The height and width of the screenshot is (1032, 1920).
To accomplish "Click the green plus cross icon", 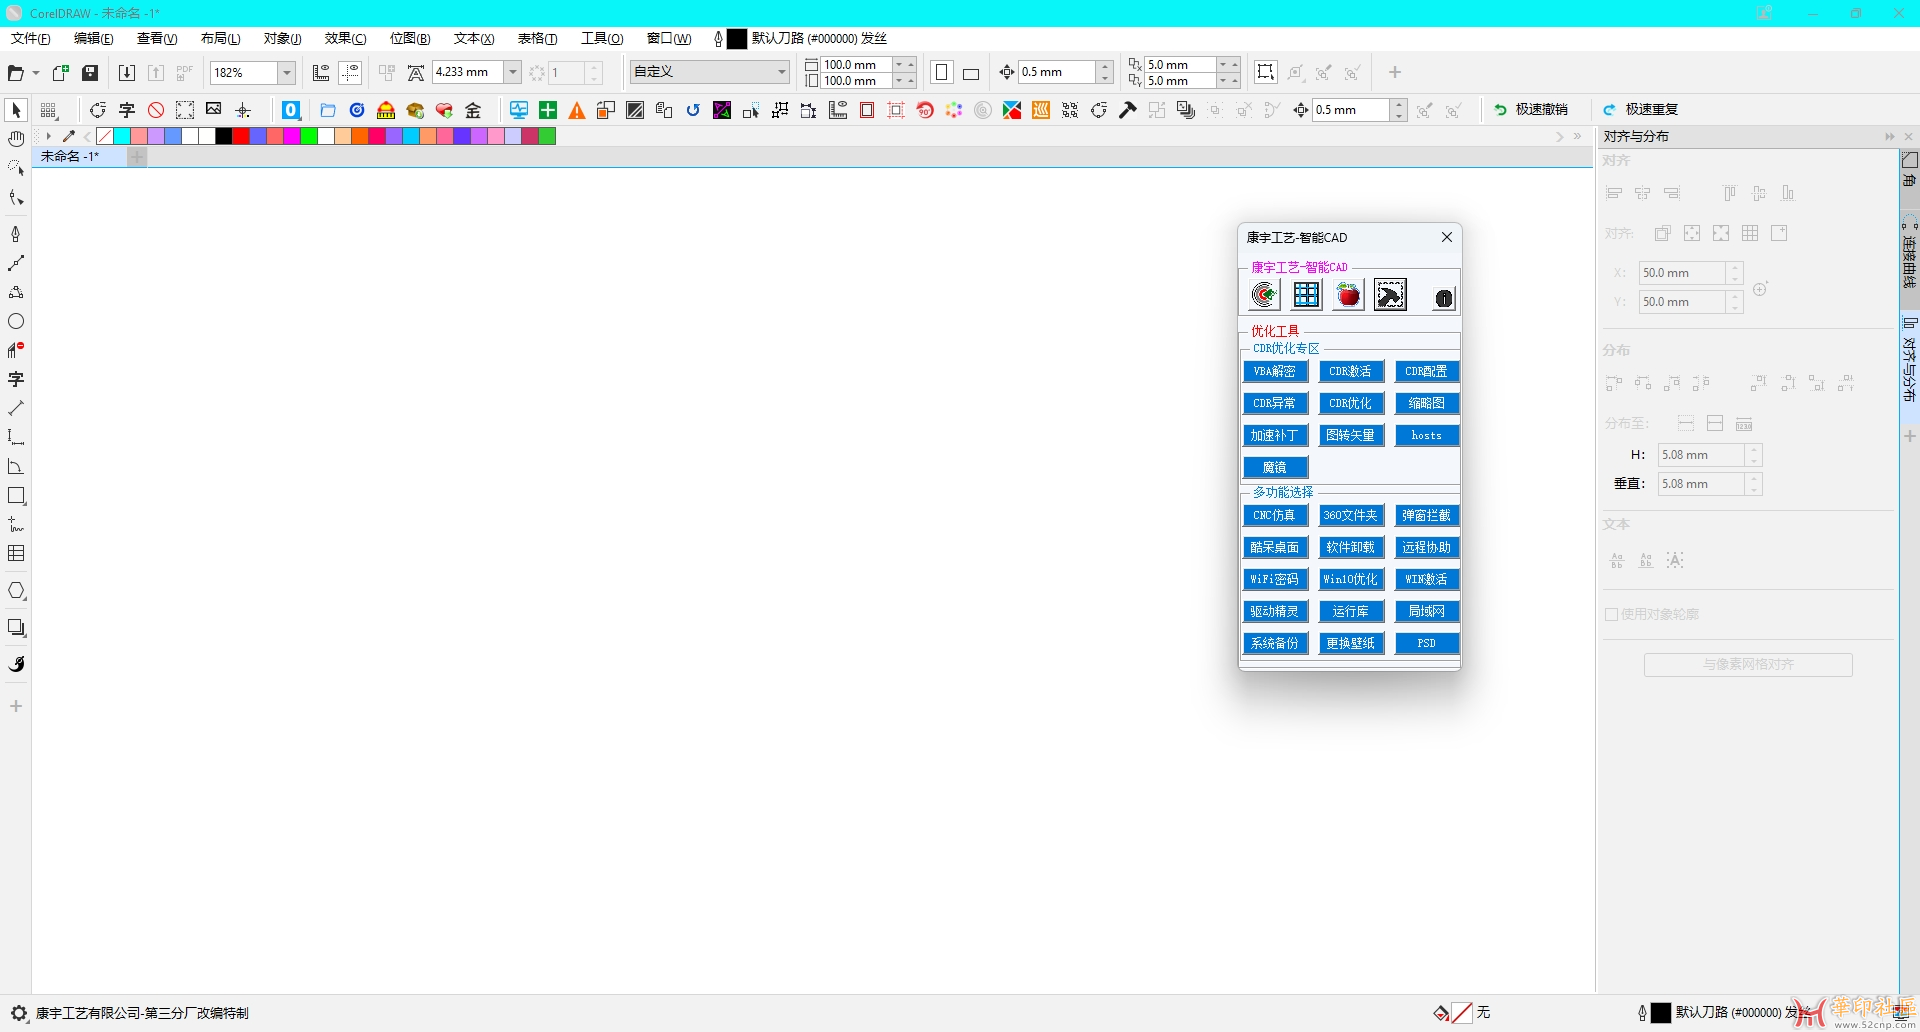I will pyautogui.click(x=548, y=110).
